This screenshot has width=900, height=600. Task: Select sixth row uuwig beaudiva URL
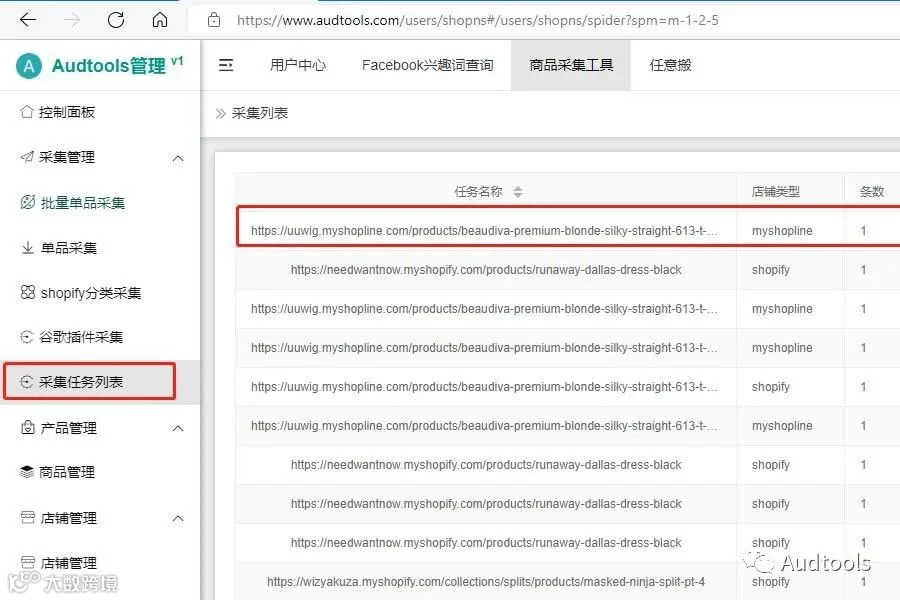point(484,426)
